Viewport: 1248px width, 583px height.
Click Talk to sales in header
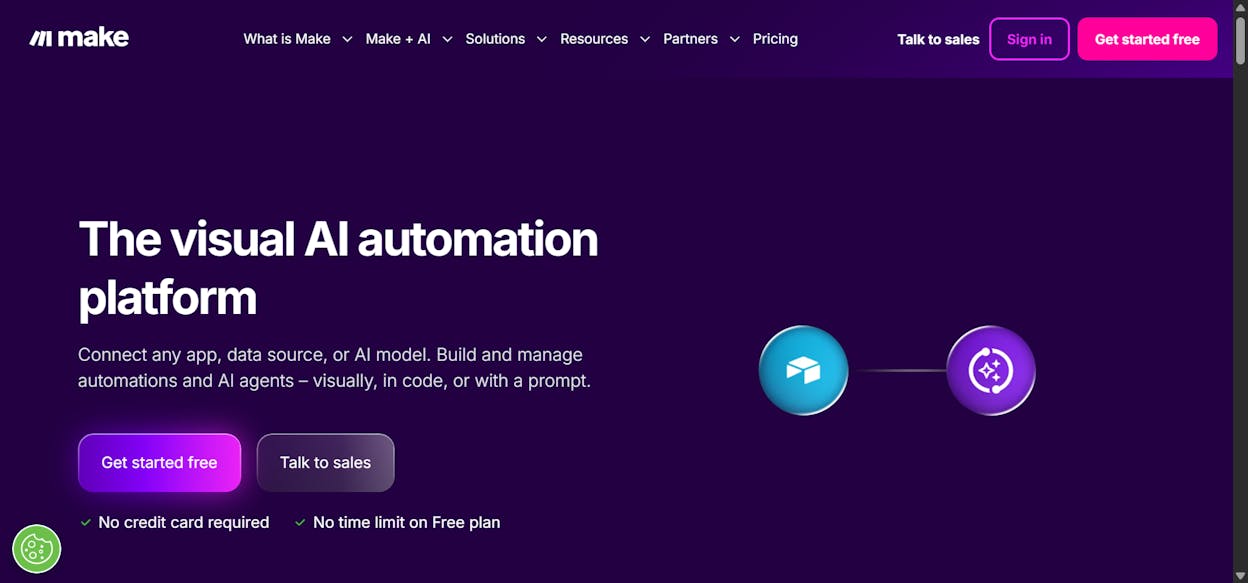[938, 39]
